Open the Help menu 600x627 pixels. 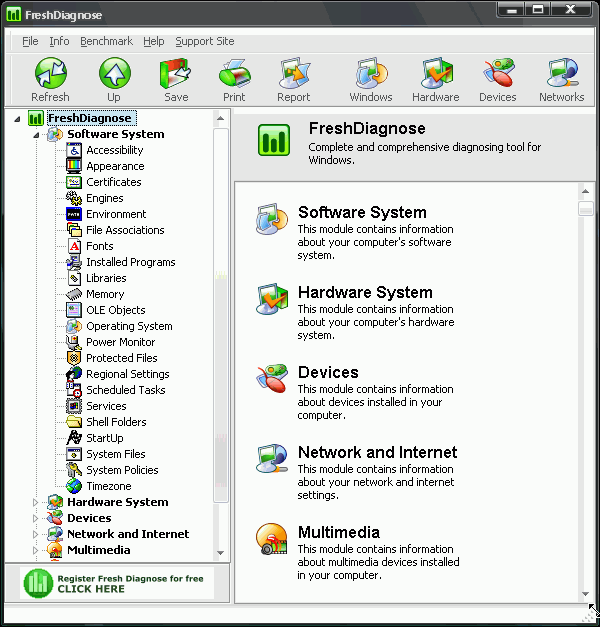point(154,41)
